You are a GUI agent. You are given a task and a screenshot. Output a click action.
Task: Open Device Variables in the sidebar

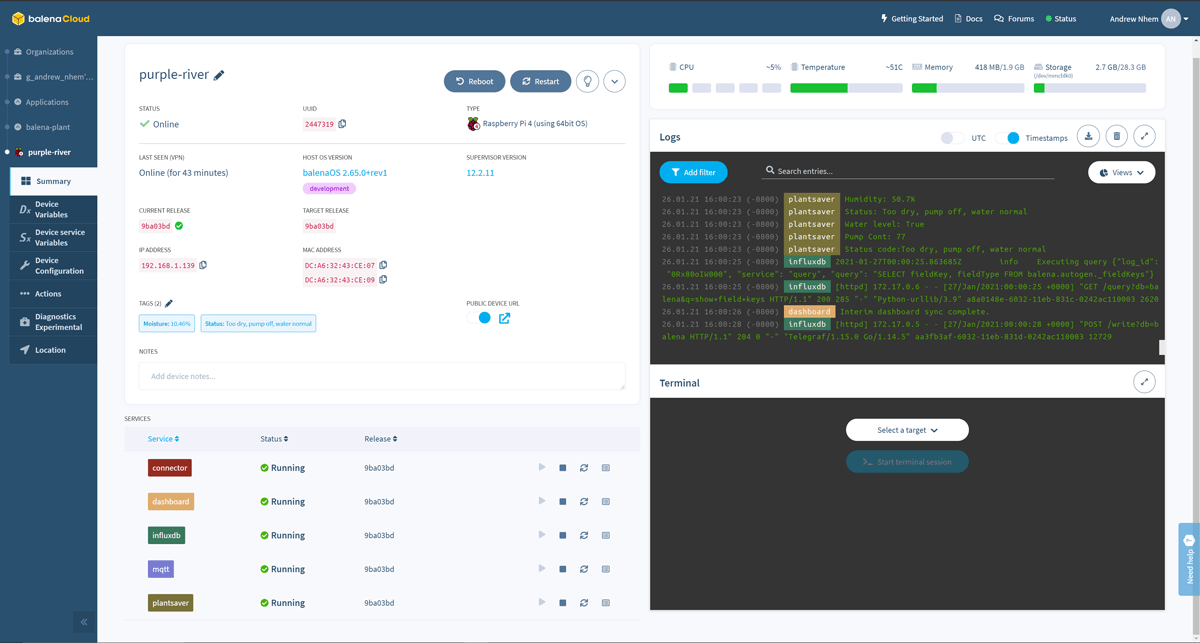(53, 209)
